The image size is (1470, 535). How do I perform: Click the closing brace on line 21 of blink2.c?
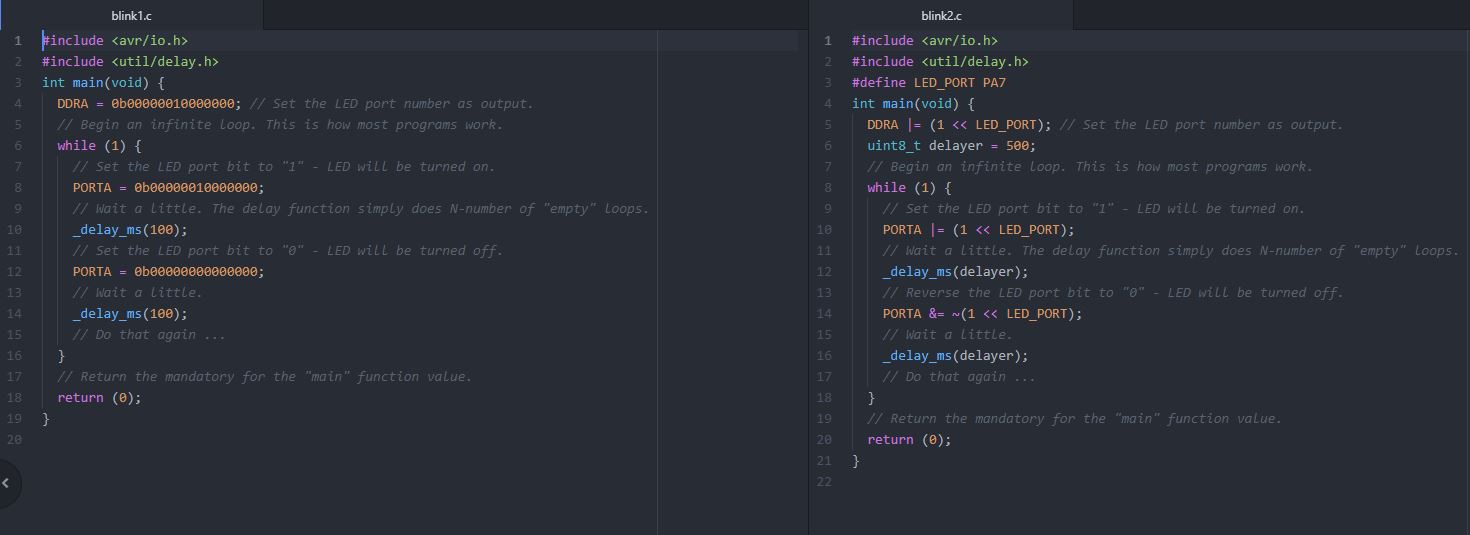(856, 461)
